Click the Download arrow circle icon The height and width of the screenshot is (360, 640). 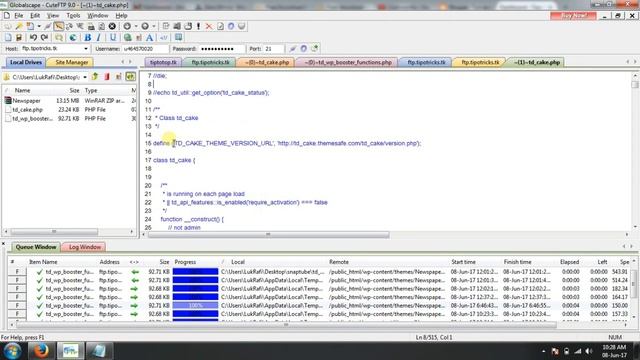click(127, 26)
